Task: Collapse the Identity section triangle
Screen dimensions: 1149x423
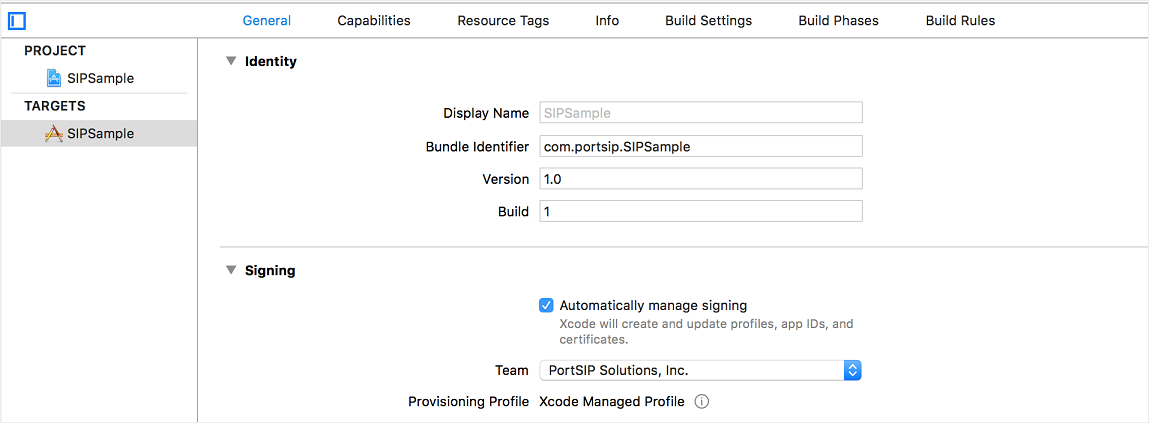Action: [231, 61]
